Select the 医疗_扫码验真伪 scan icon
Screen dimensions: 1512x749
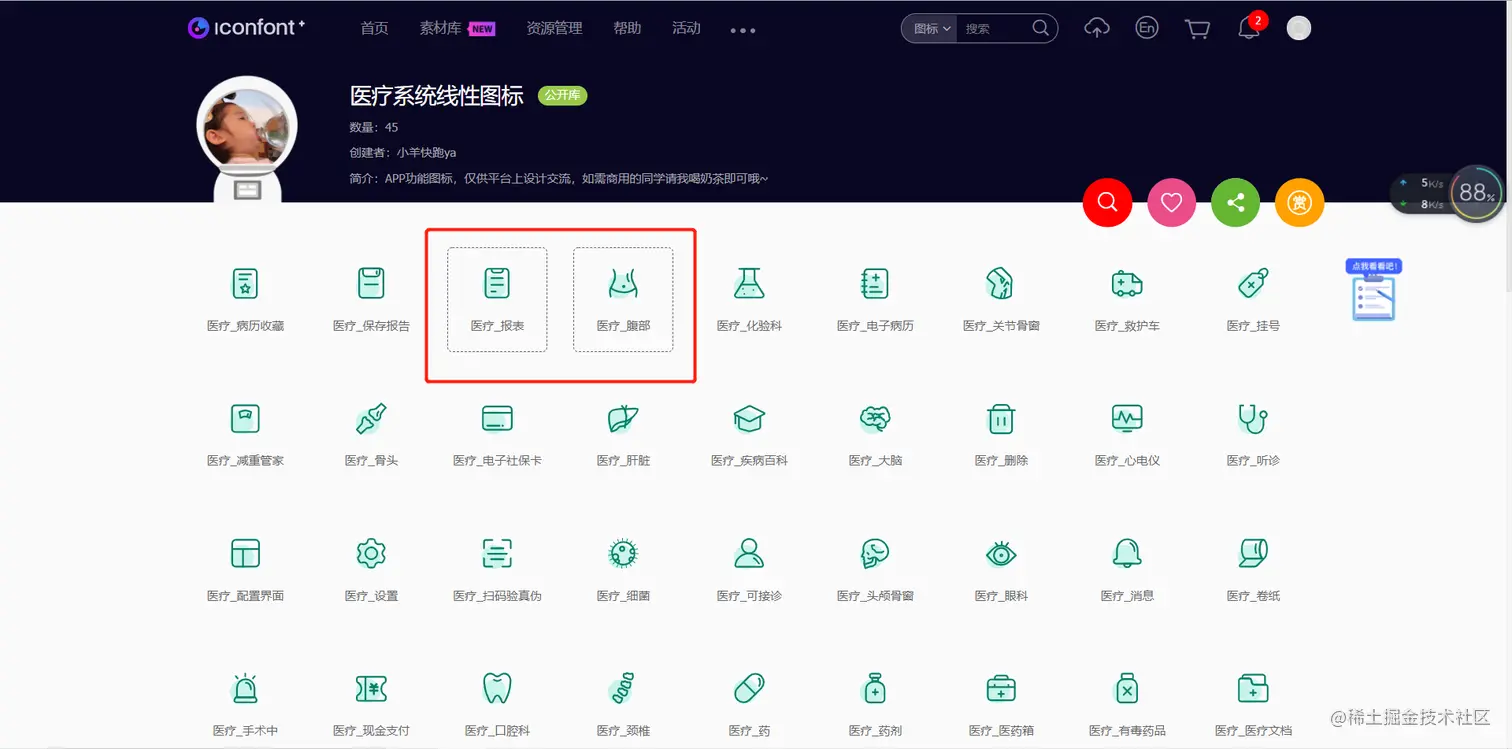497,554
